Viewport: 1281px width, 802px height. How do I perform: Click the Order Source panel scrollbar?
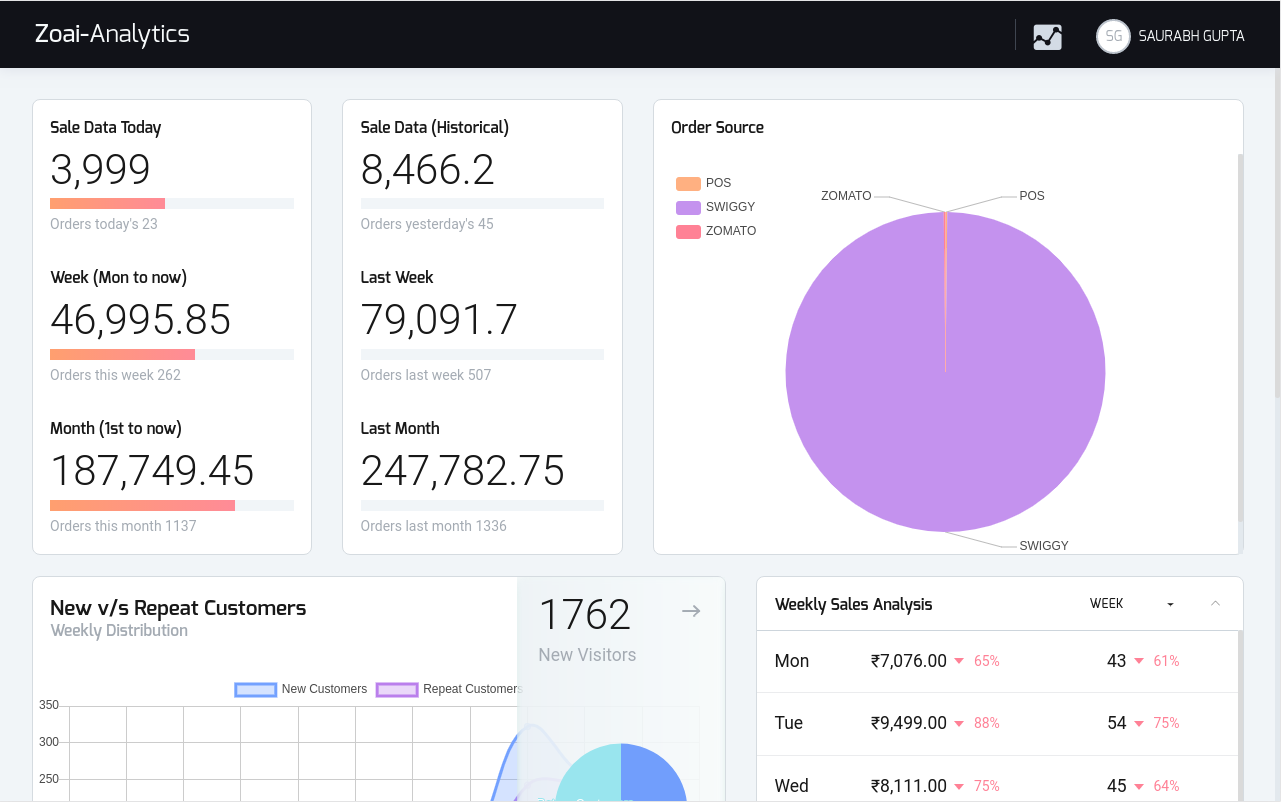pyautogui.click(x=1240, y=338)
